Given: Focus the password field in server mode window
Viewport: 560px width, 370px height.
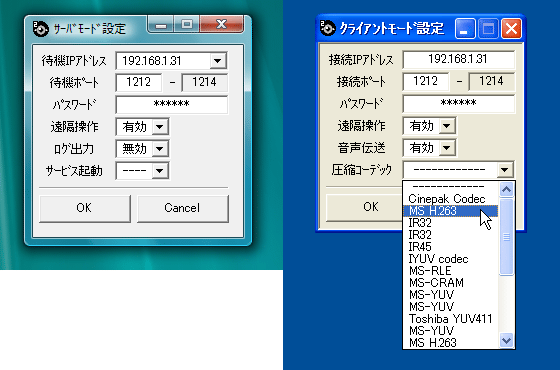Looking at the screenshot, I should 171,105.
